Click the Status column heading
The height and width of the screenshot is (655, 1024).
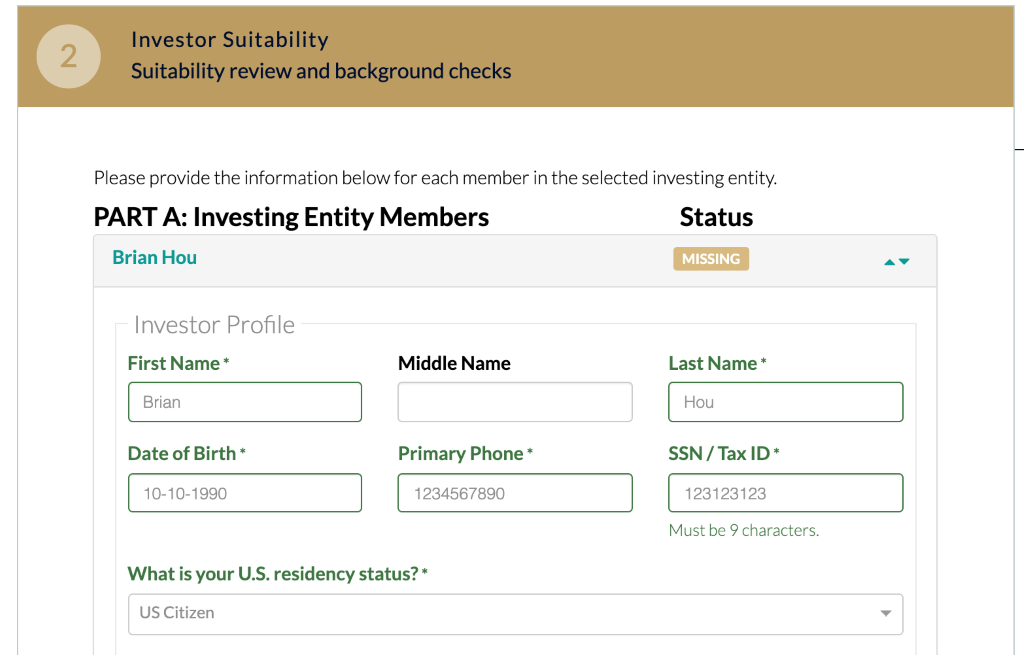[x=716, y=217]
